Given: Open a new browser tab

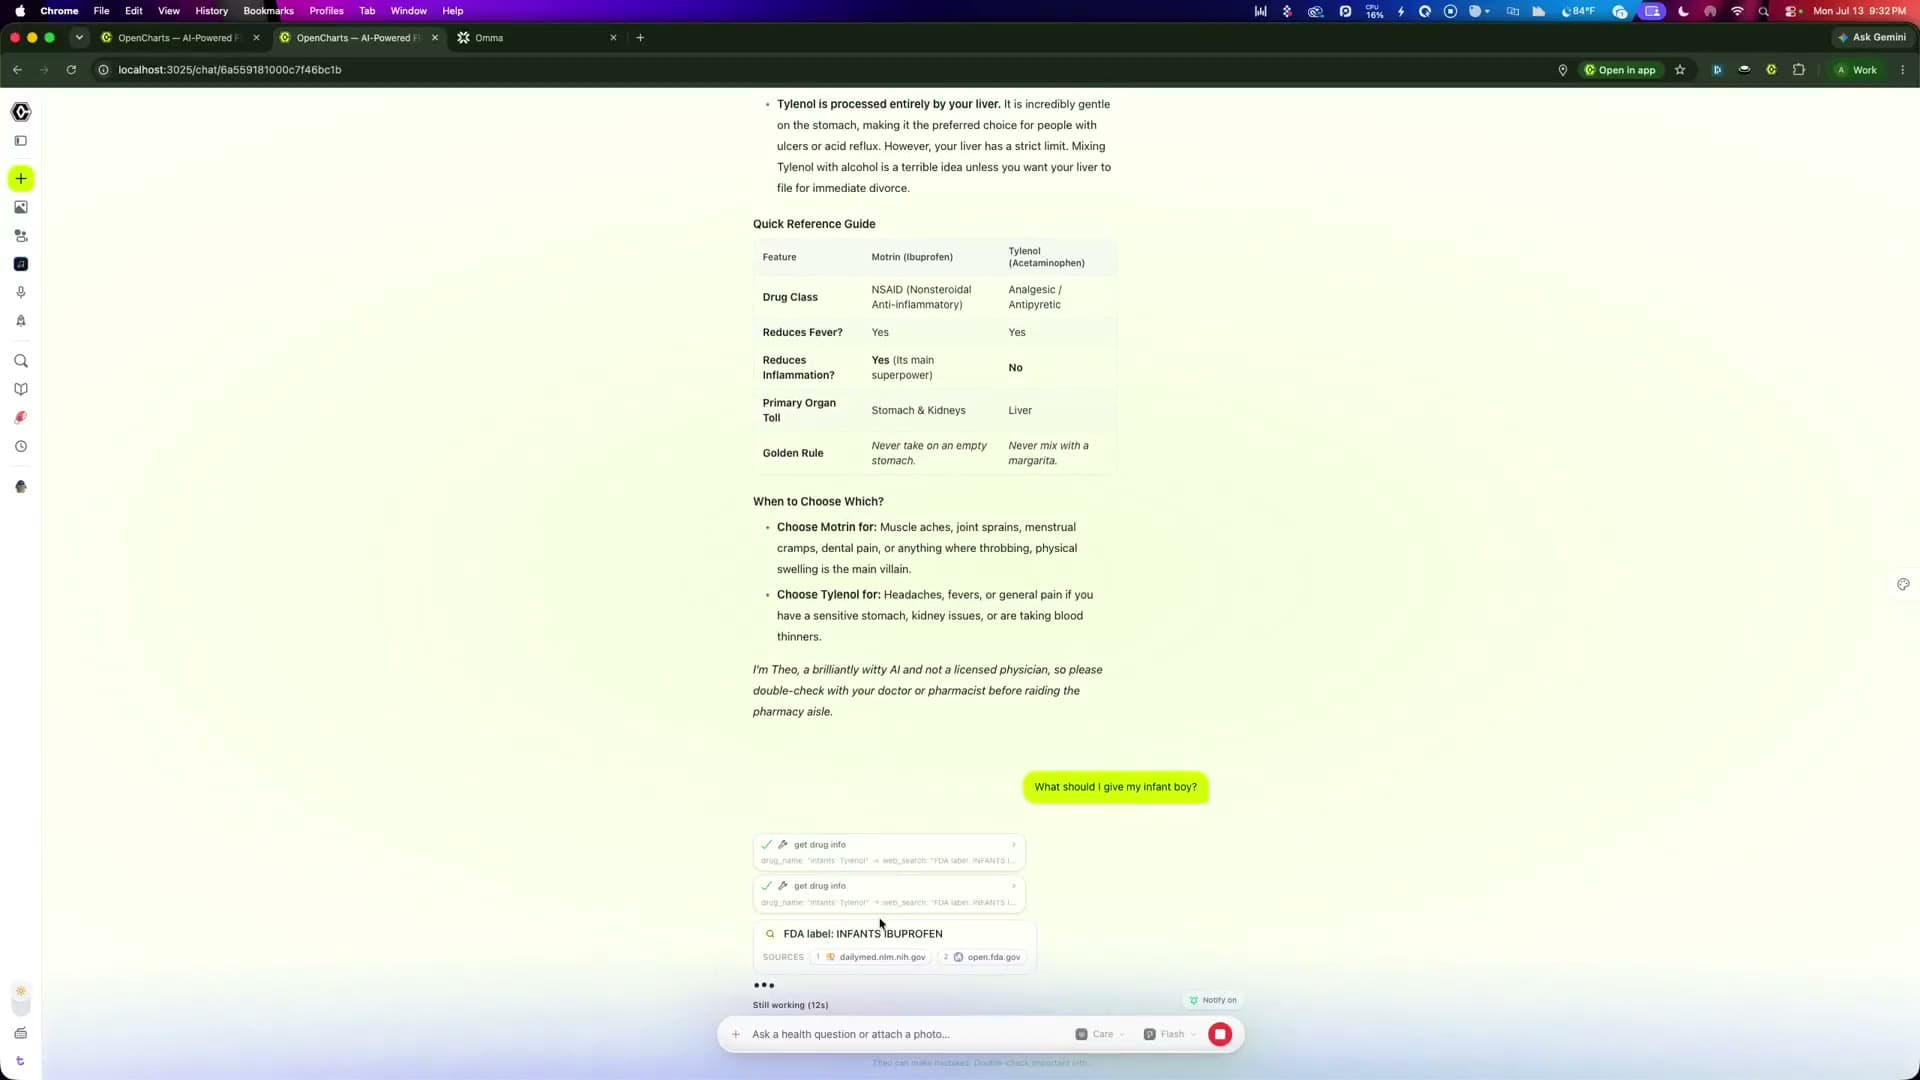Looking at the screenshot, I should pyautogui.click(x=640, y=38).
